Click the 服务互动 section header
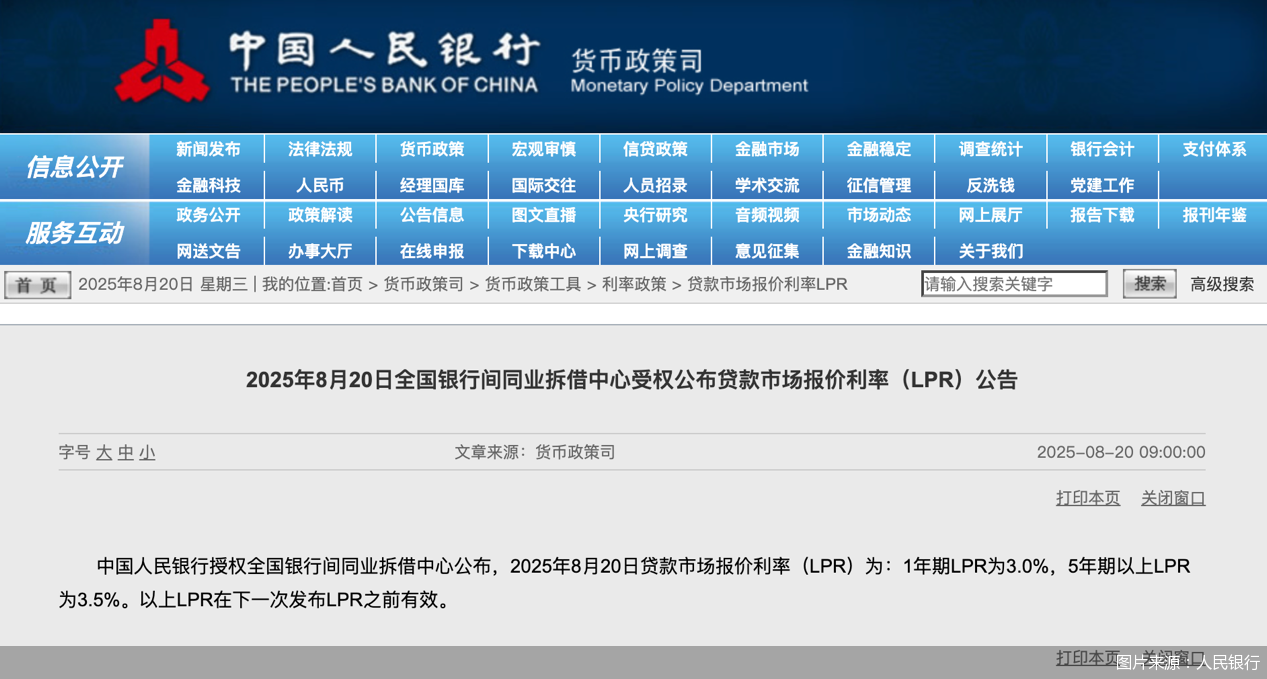The height and width of the screenshot is (679, 1267). tap(74, 233)
